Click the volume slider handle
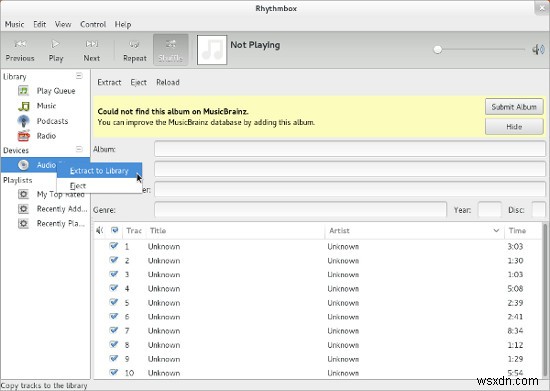 [437, 49]
